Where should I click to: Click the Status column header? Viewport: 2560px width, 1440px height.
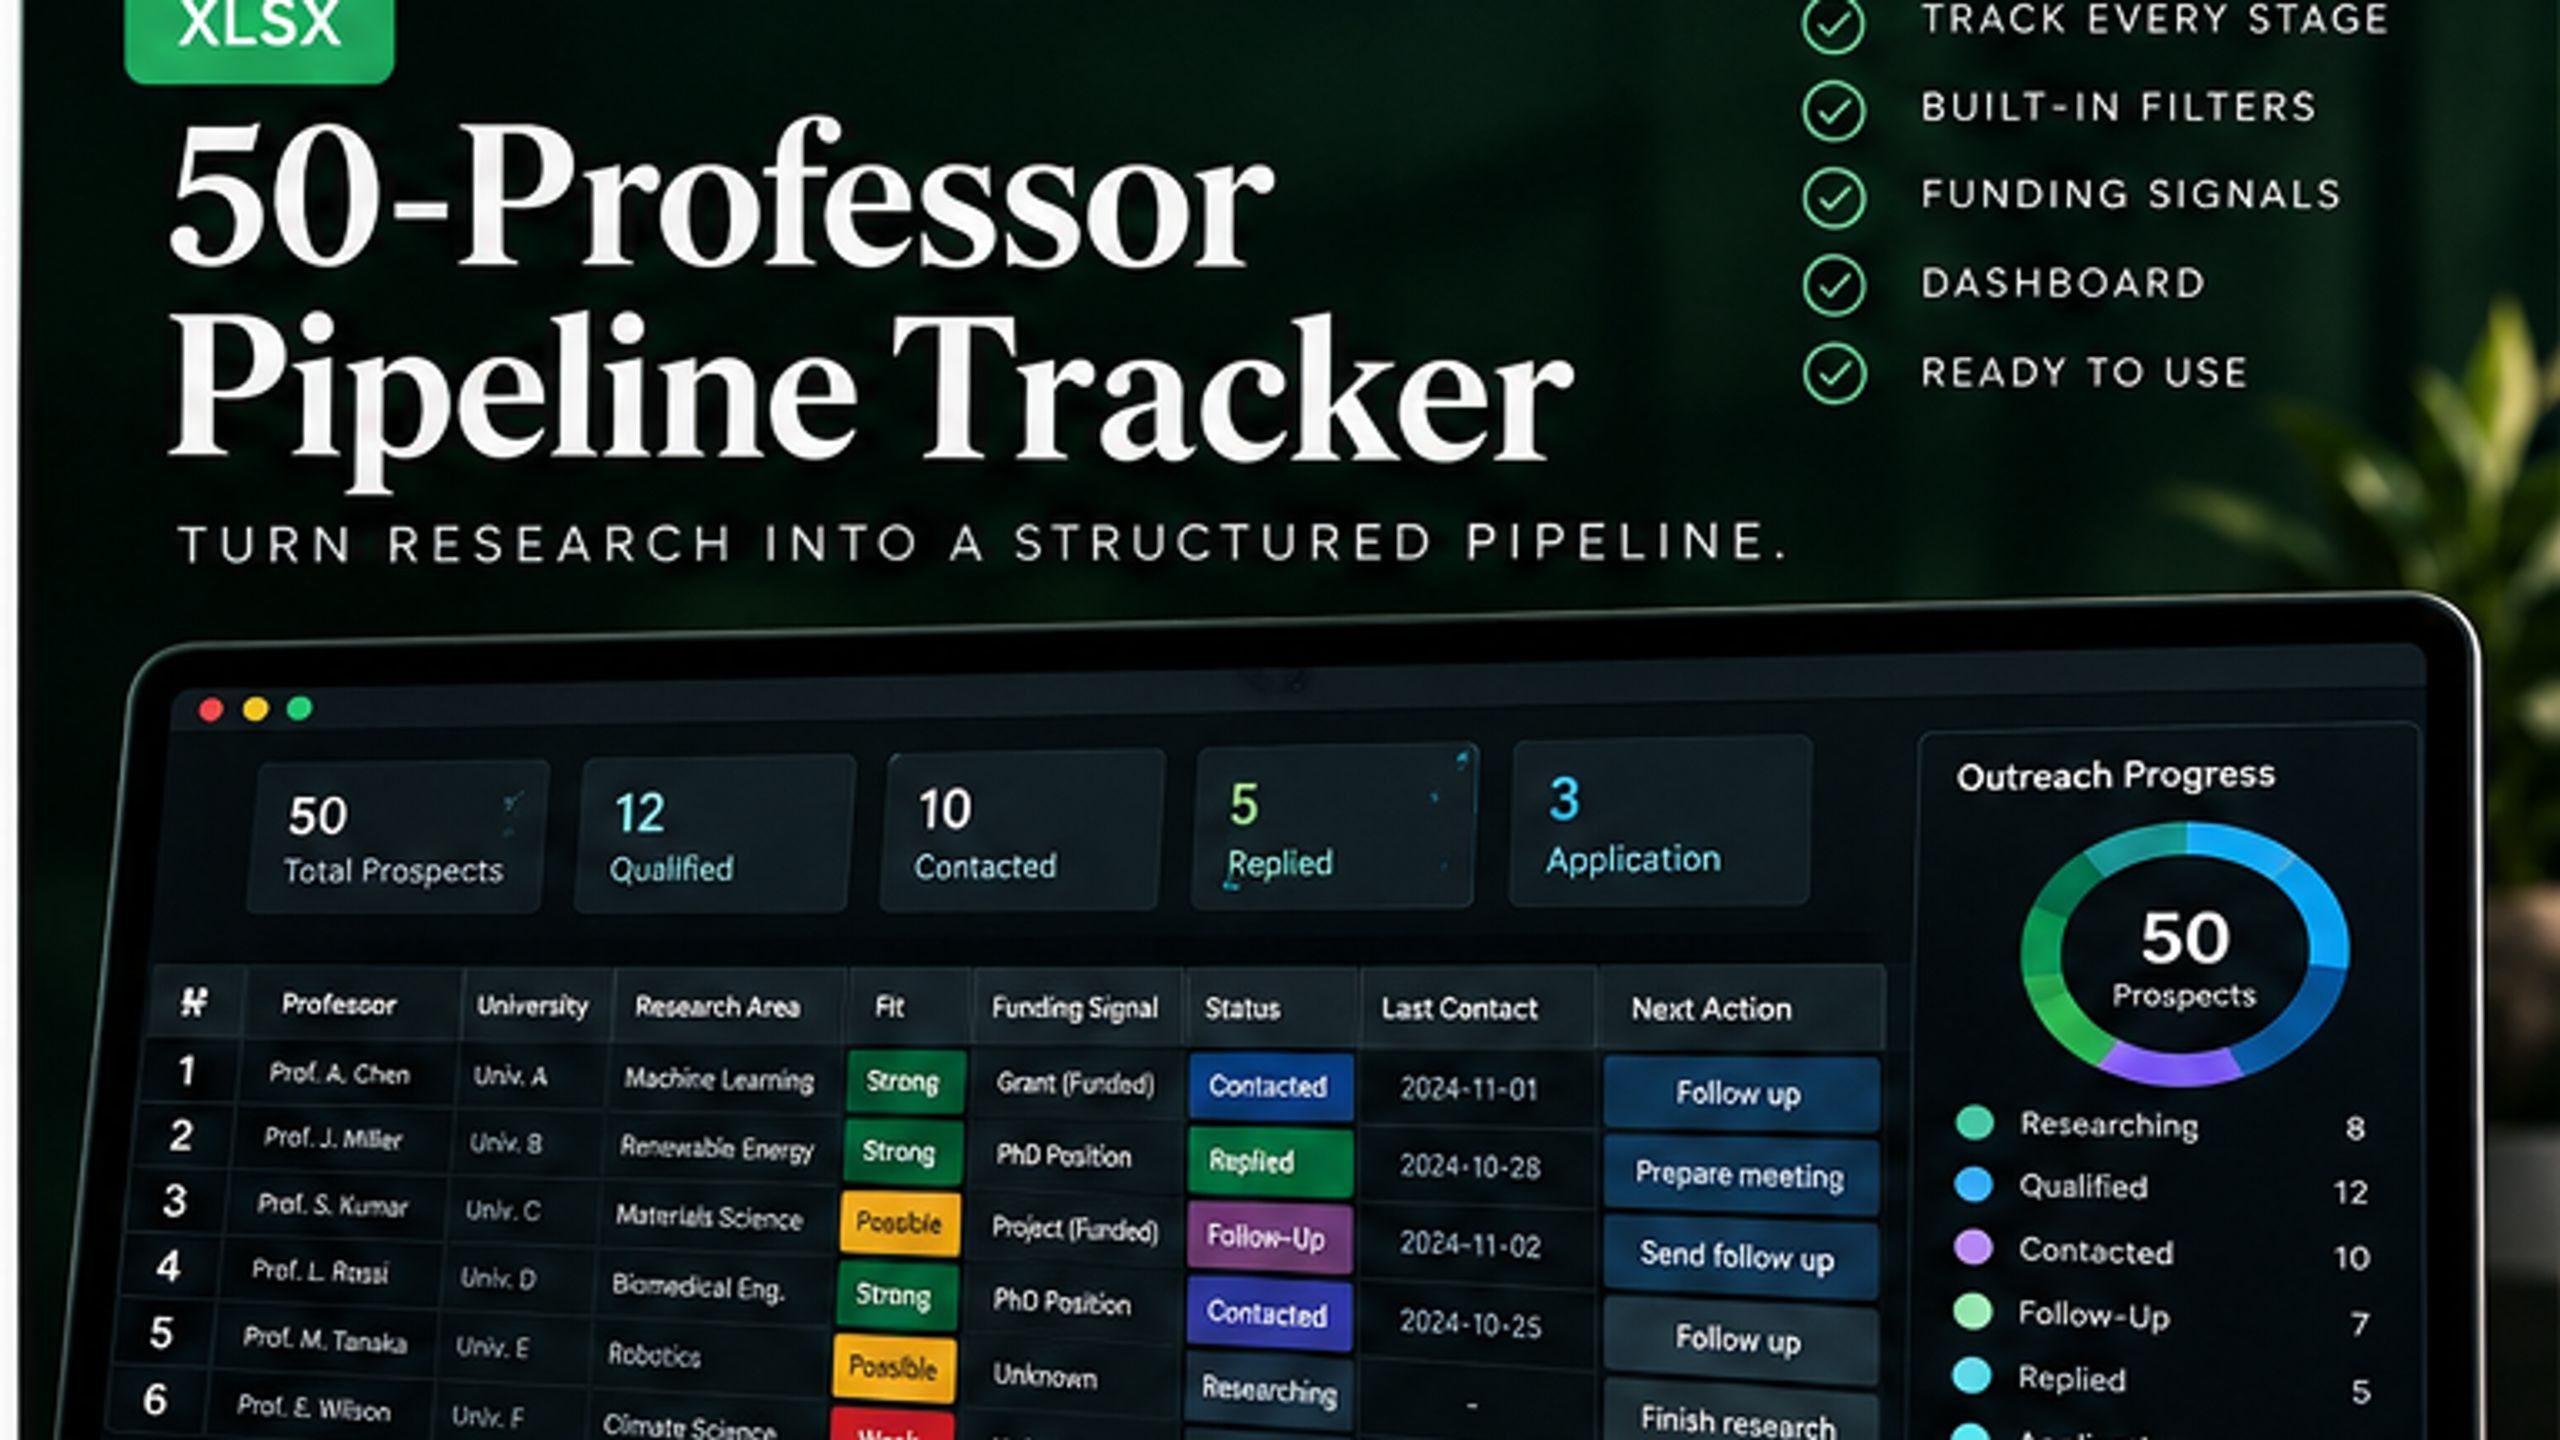1242,1008
